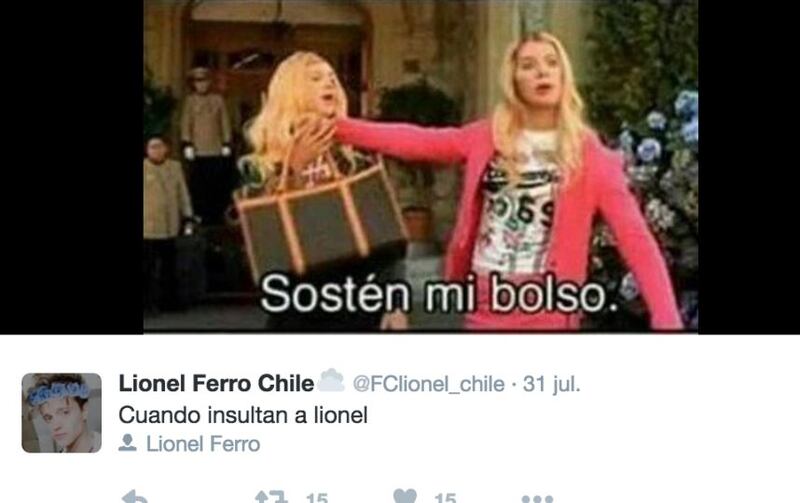Click the cloud emoji after the display name
Image resolution: width=800 pixels, height=503 pixels.
coord(331,381)
